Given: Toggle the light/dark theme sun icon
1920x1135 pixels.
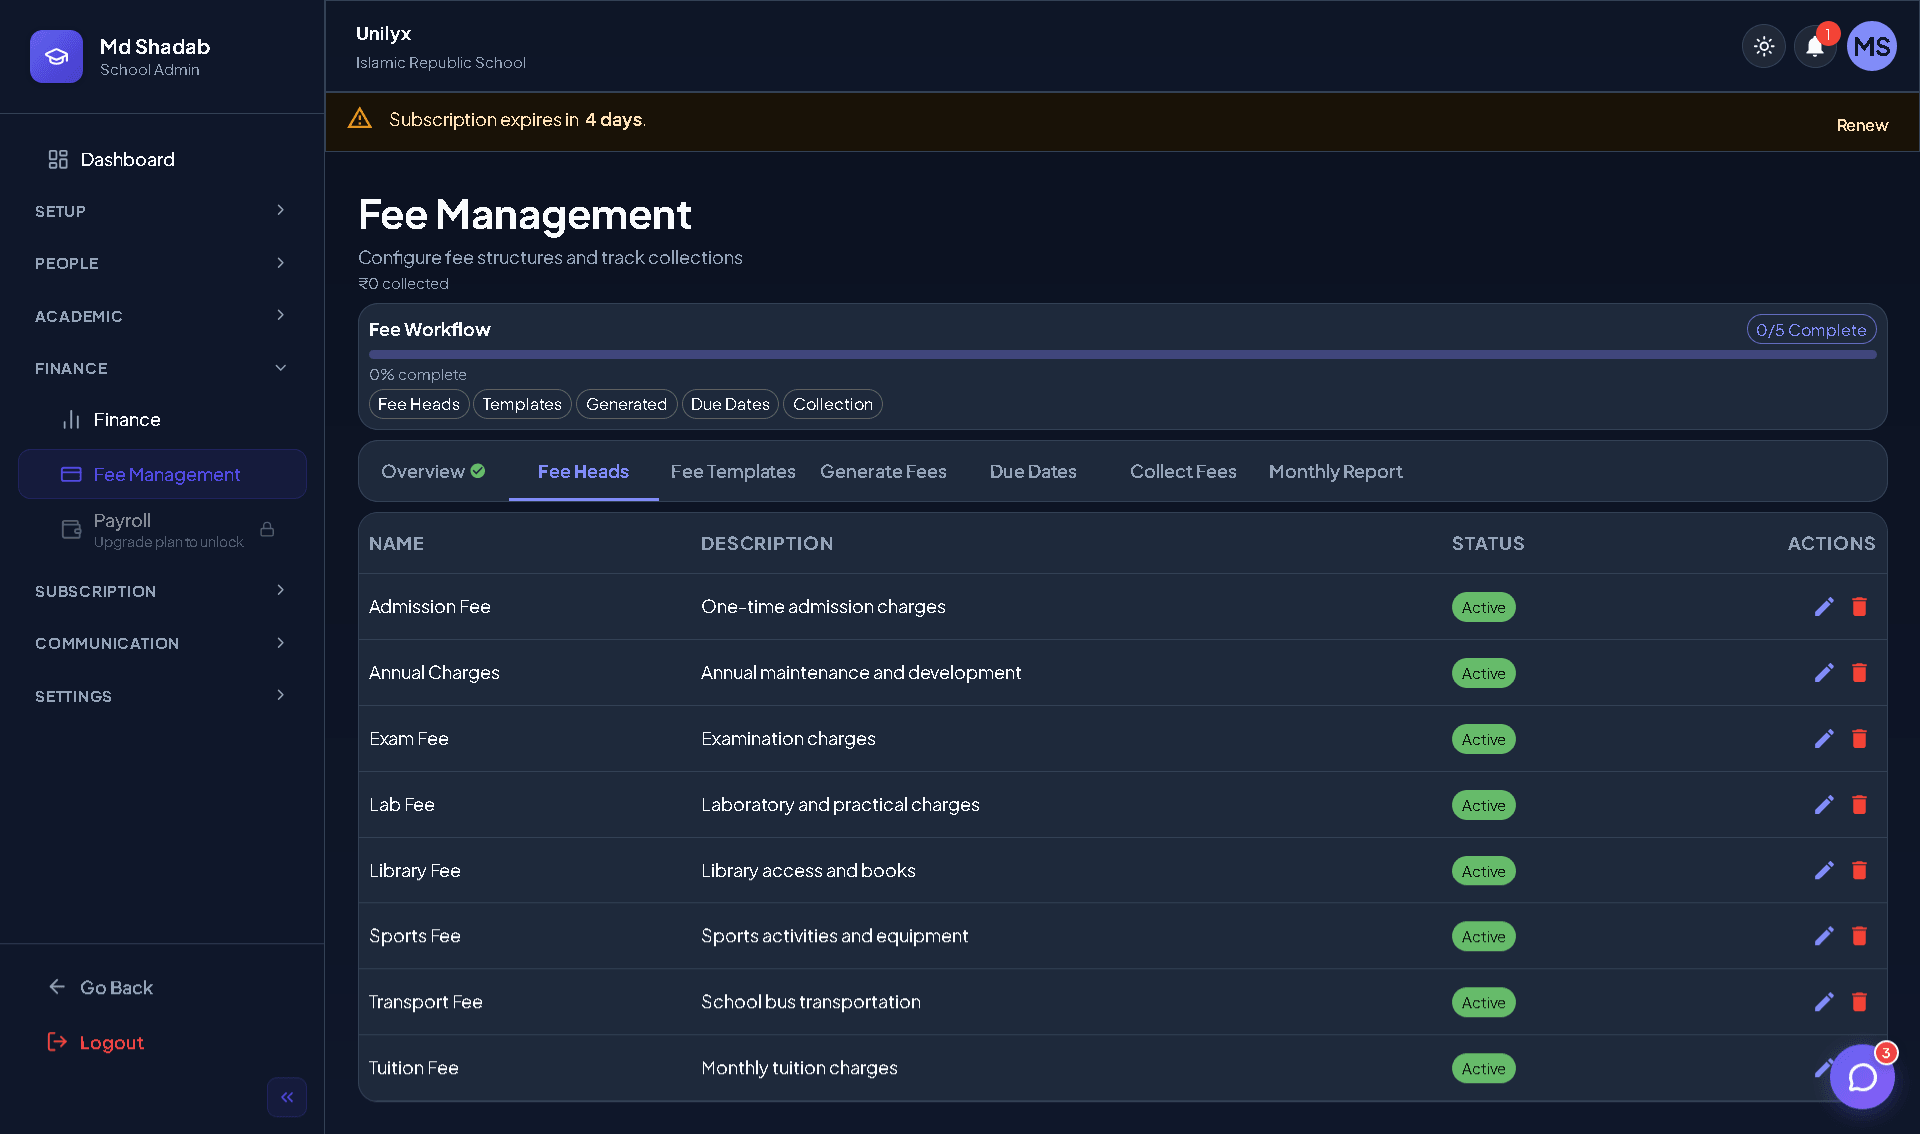Looking at the screenshot, I should [1764, 46].
